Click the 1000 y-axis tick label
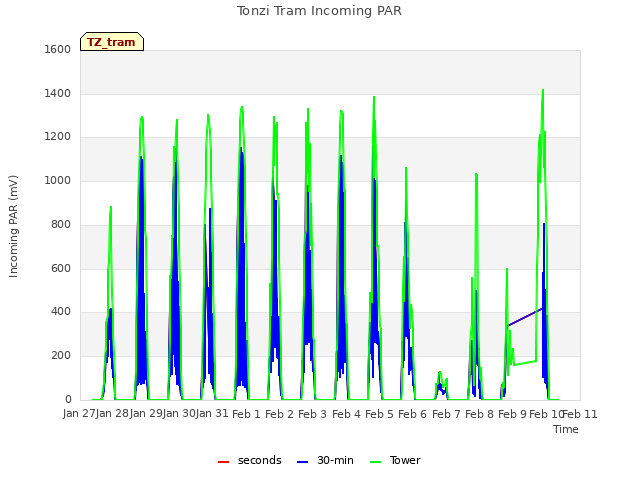Screen dimensions: 640x480 [58, 180]
